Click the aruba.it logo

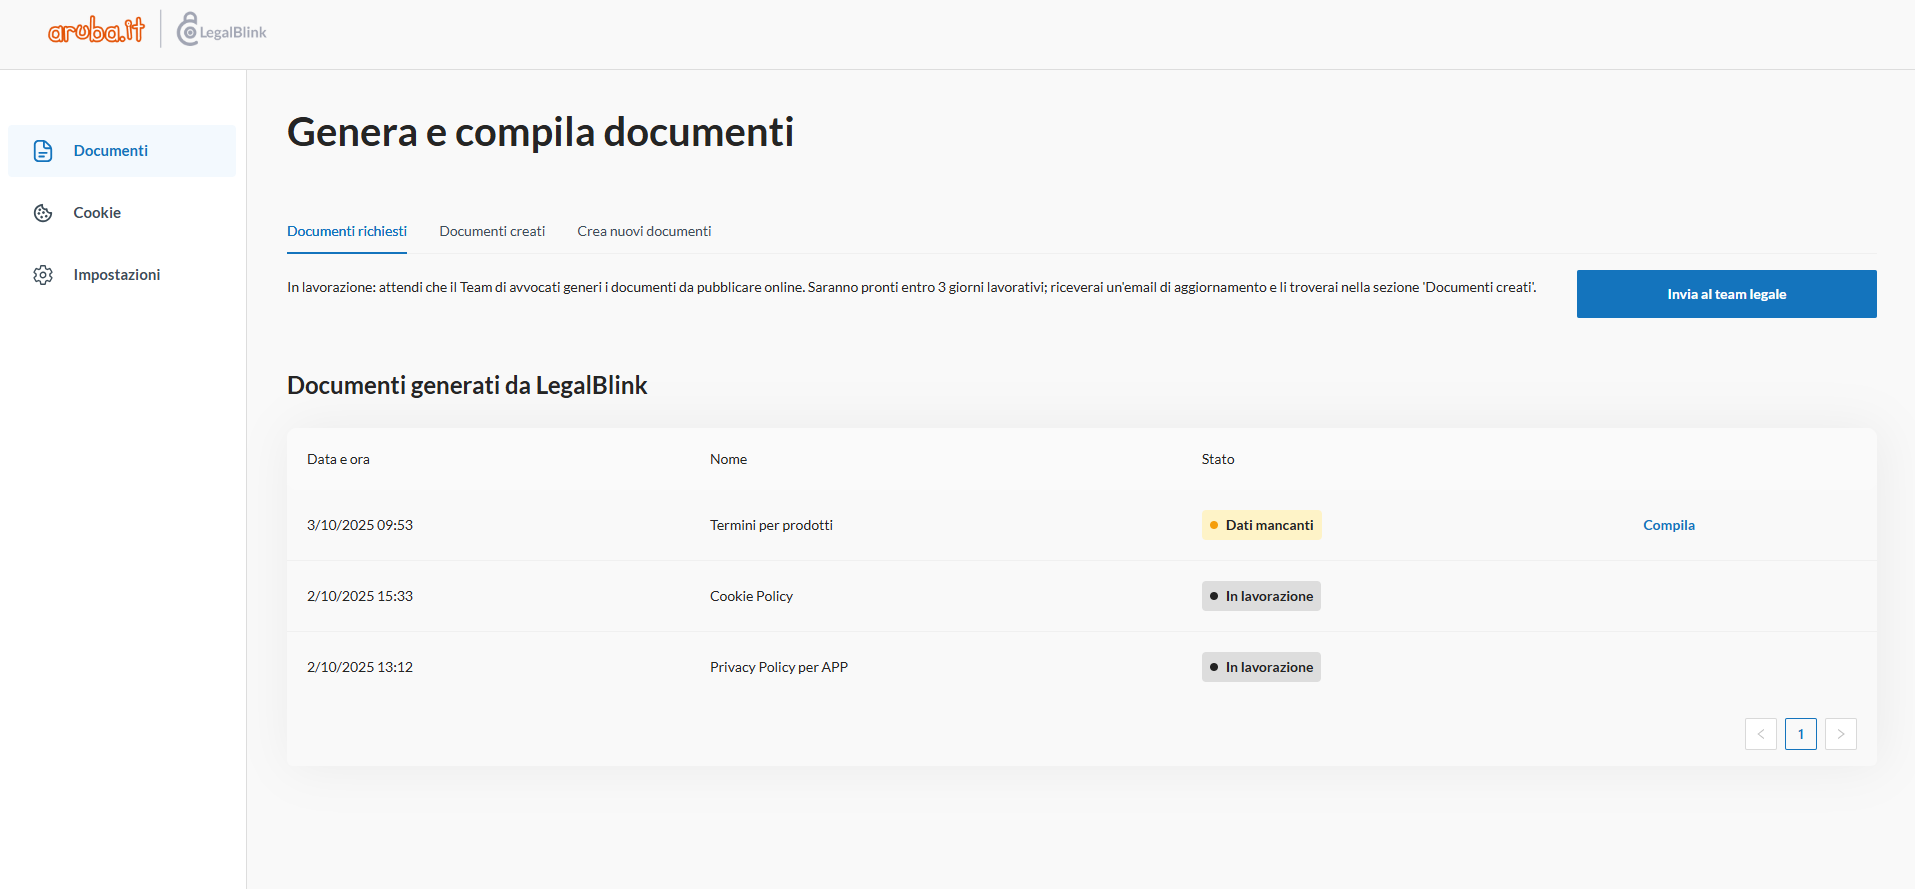tap(96, 31)
